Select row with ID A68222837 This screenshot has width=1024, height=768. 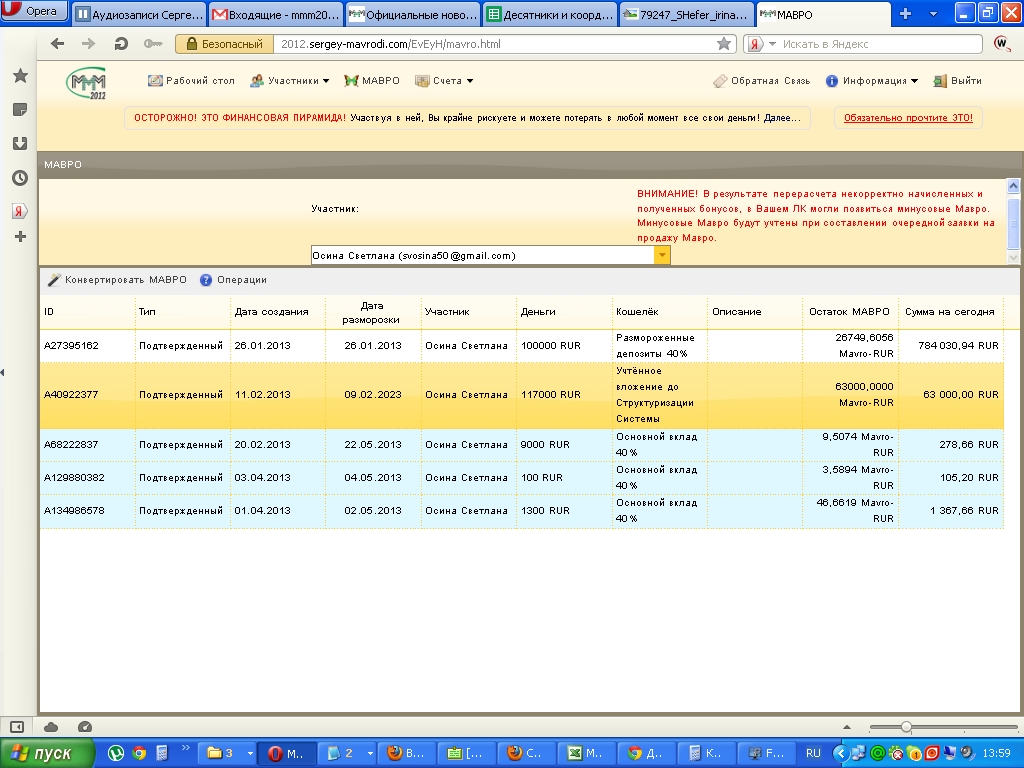point(521,445)
